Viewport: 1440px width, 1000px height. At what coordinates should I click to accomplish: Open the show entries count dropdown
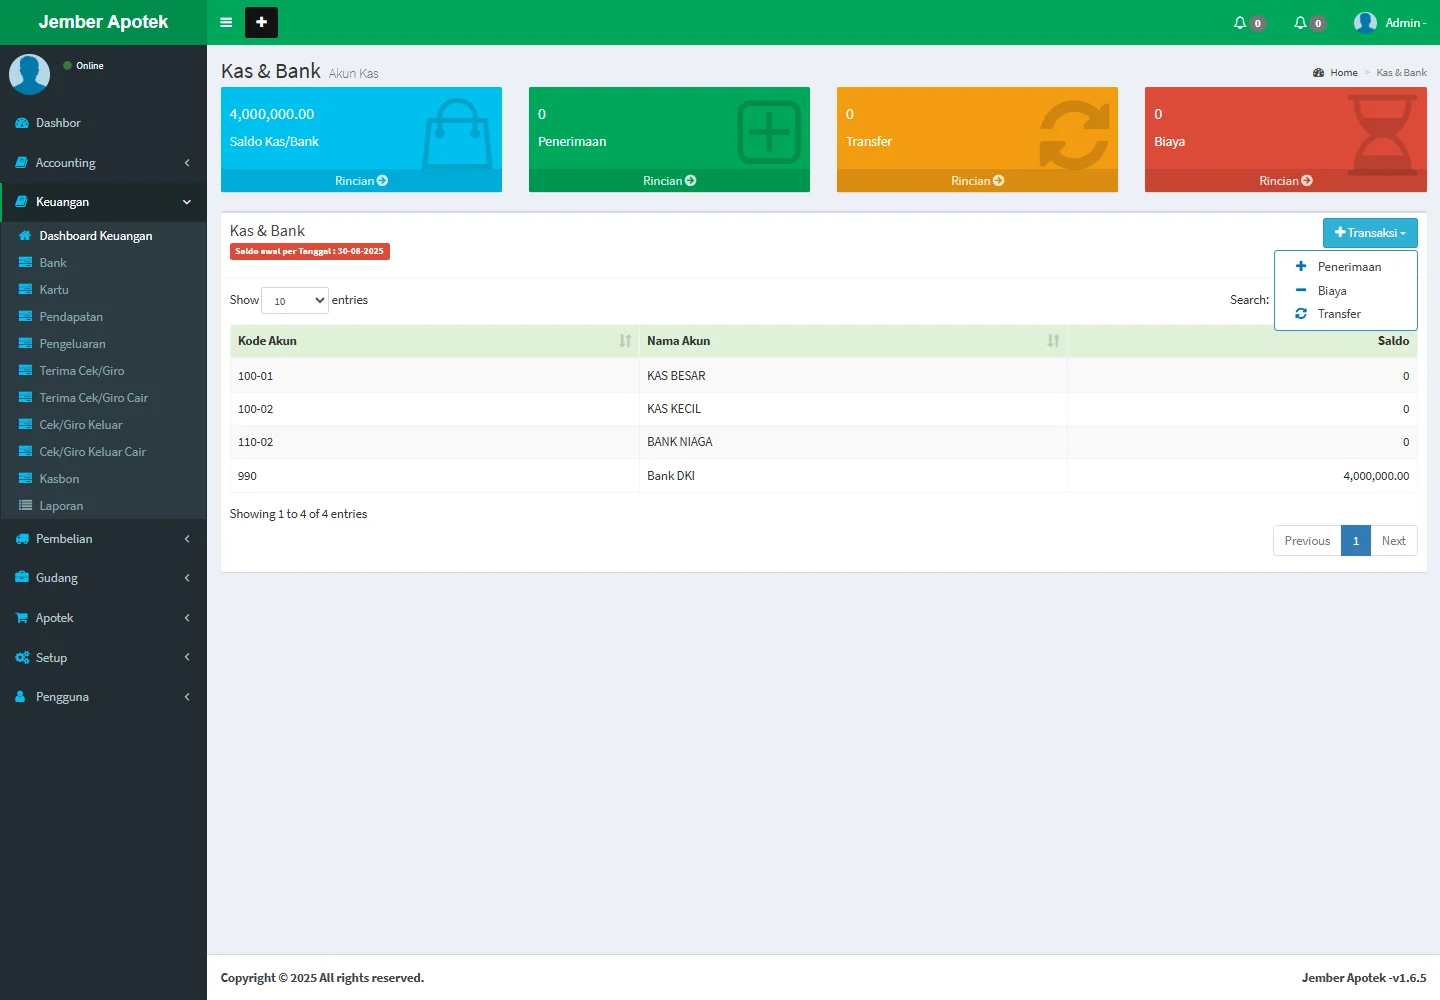coord(294,300)
